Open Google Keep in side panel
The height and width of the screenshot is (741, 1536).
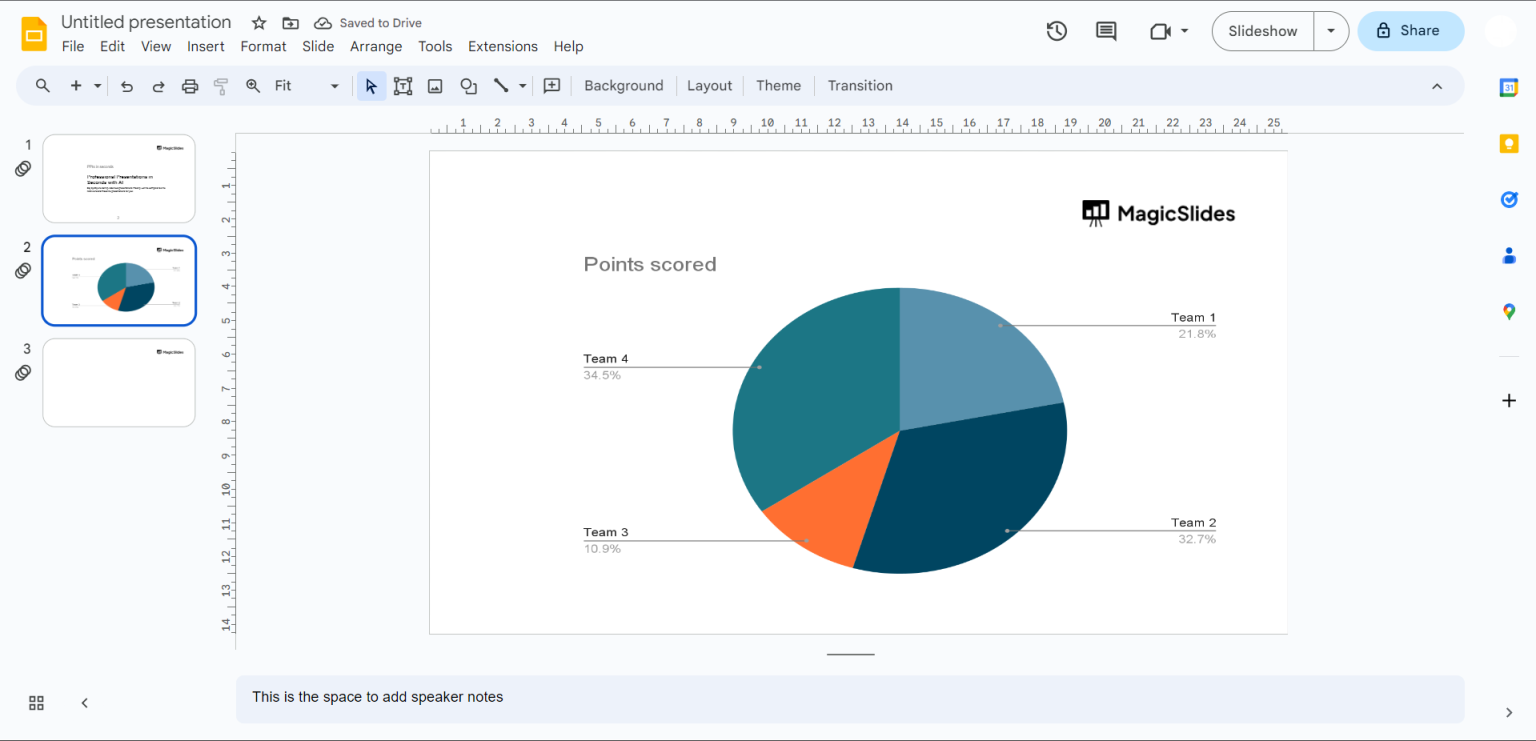(x=1509, y=144)
